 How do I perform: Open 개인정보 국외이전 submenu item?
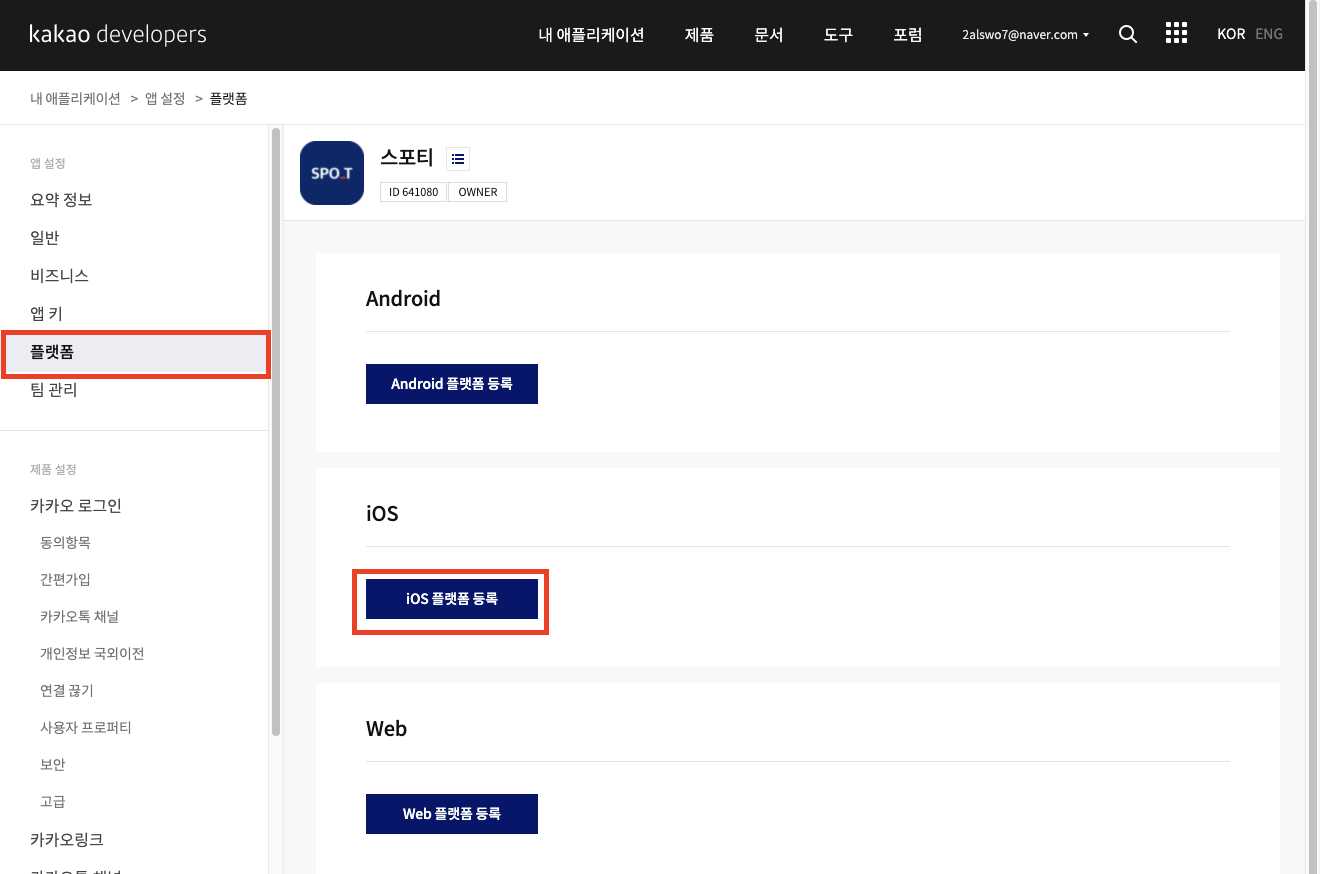93,653
